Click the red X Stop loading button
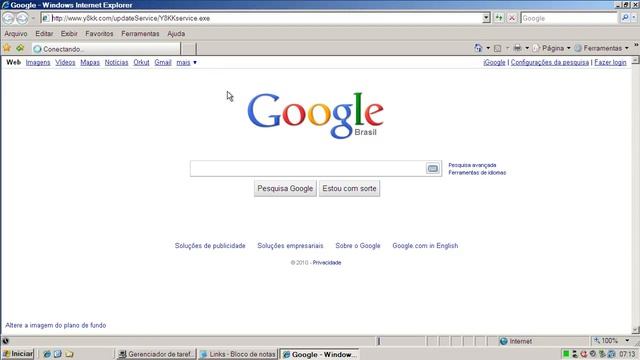This screenshot has width=640, height=360. pos(512,18)
